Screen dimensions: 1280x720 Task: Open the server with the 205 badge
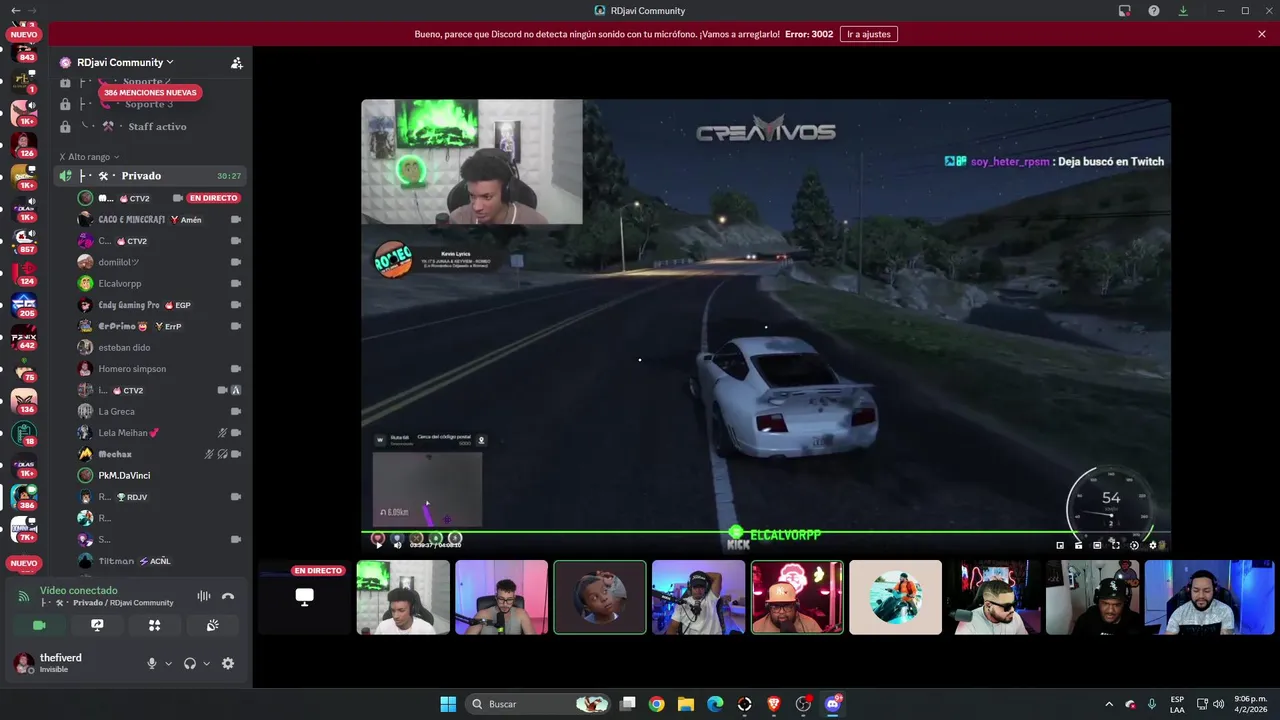coord(24,303)
